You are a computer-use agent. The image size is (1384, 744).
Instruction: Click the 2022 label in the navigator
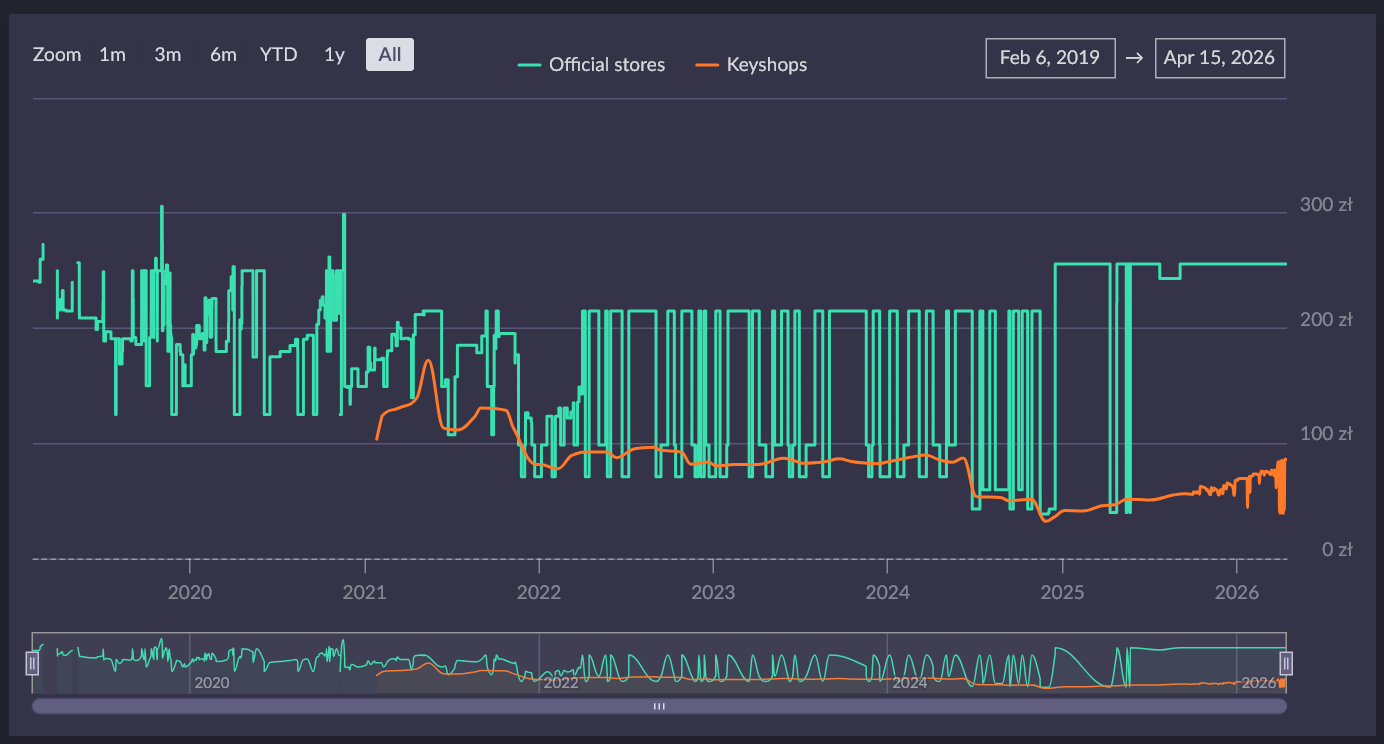coord(560,683)
